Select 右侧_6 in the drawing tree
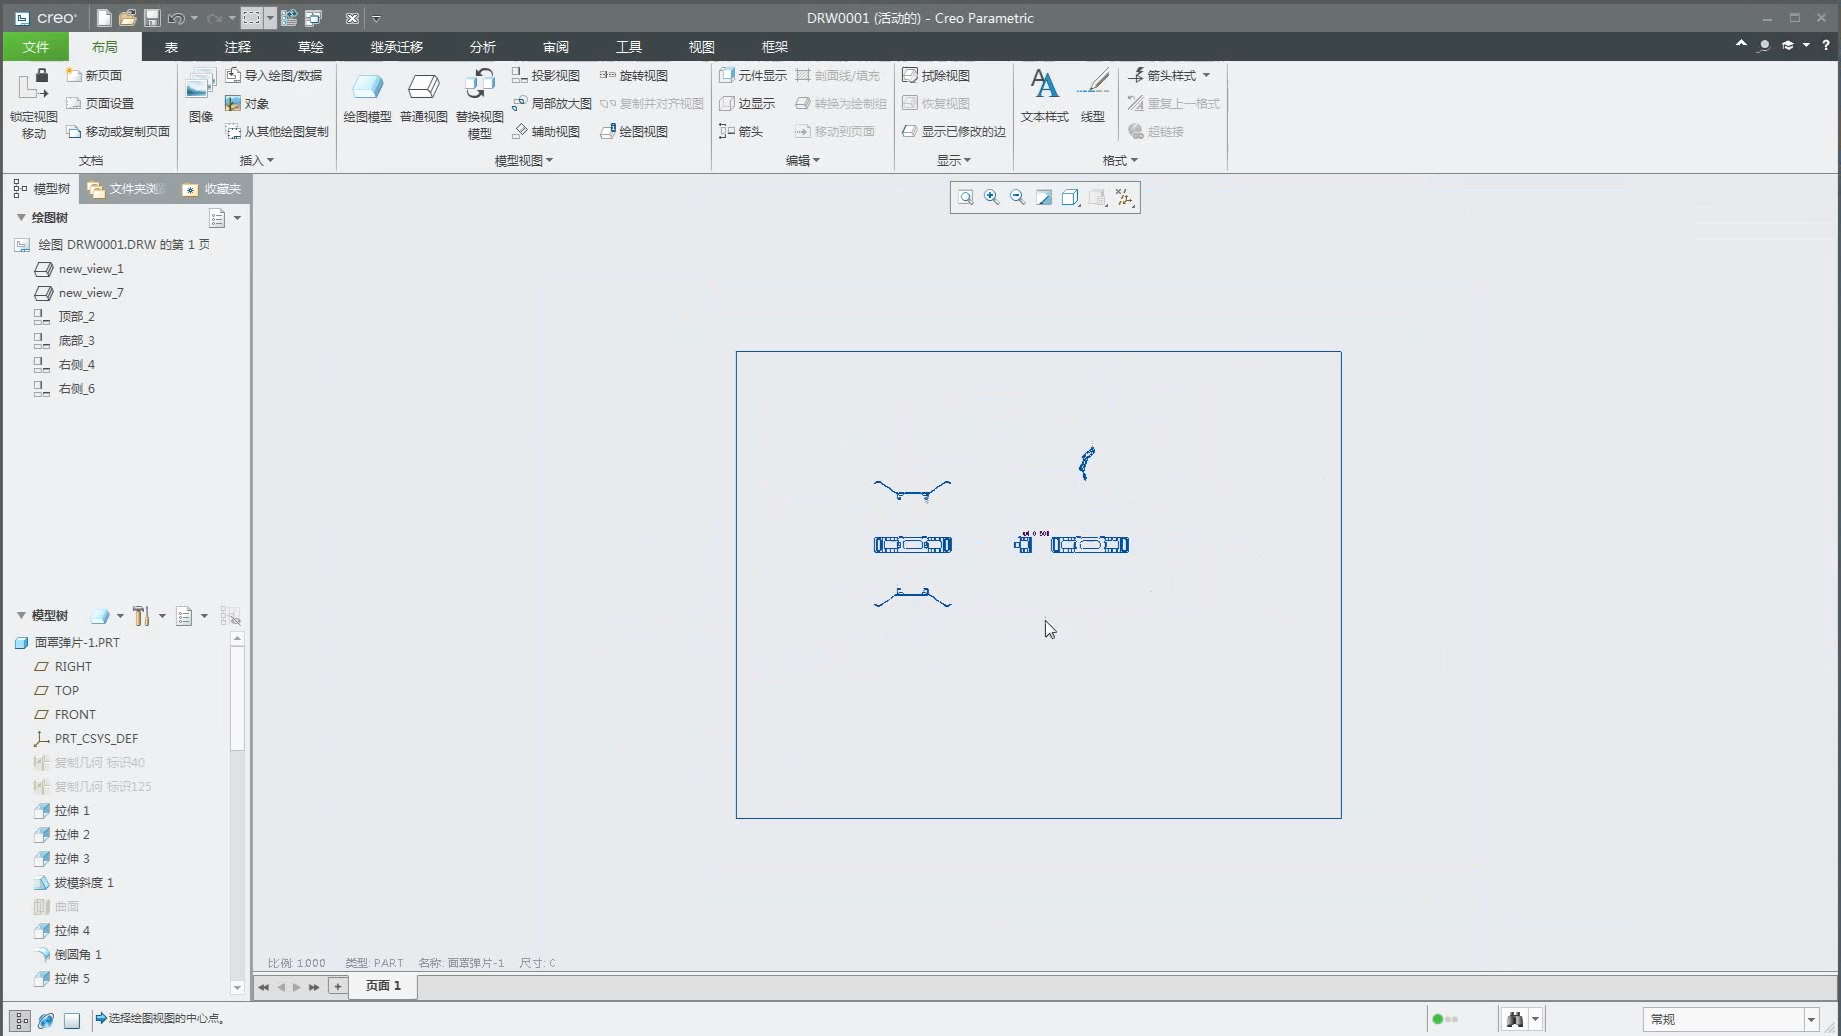 click(64, 389)
